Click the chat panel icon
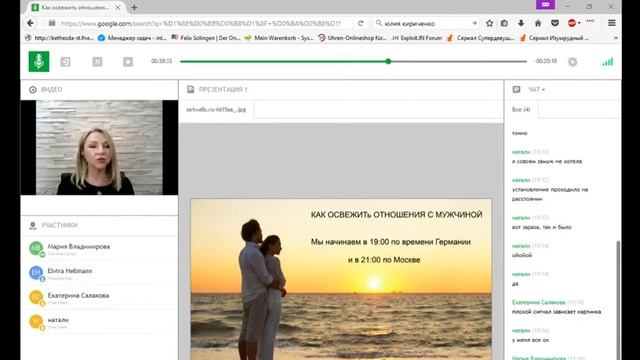 [x=516, y=89]
